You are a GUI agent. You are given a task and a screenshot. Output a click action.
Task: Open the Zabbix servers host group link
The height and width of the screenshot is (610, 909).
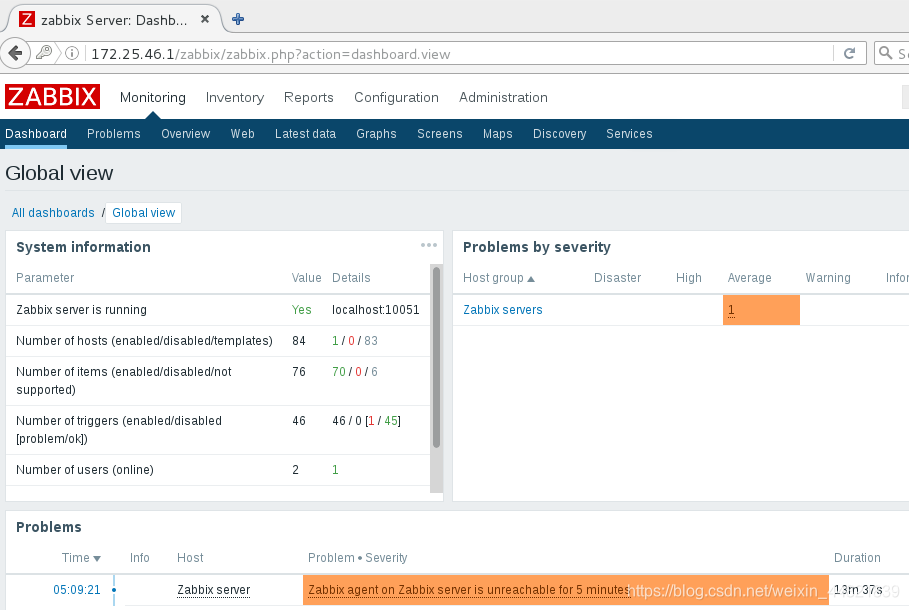503,310
